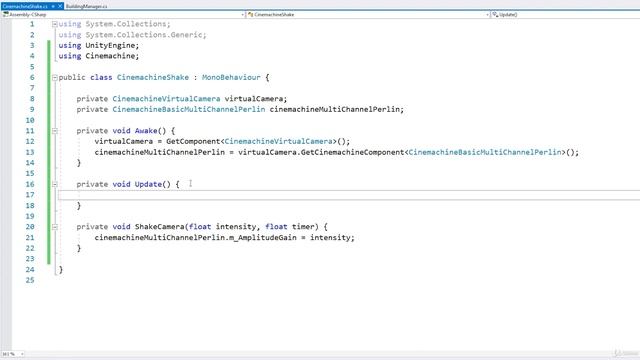Viewport: 640px width, 360px height.
Task: Collapse the using directives block at line 1
Action: [x=55, y=24]
